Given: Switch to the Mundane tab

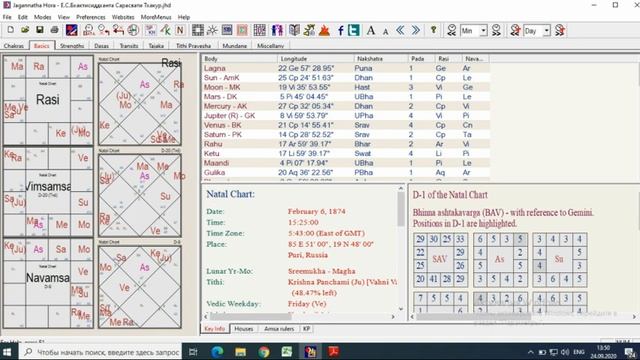Looking at the screenshot, I should click(235, 46).
